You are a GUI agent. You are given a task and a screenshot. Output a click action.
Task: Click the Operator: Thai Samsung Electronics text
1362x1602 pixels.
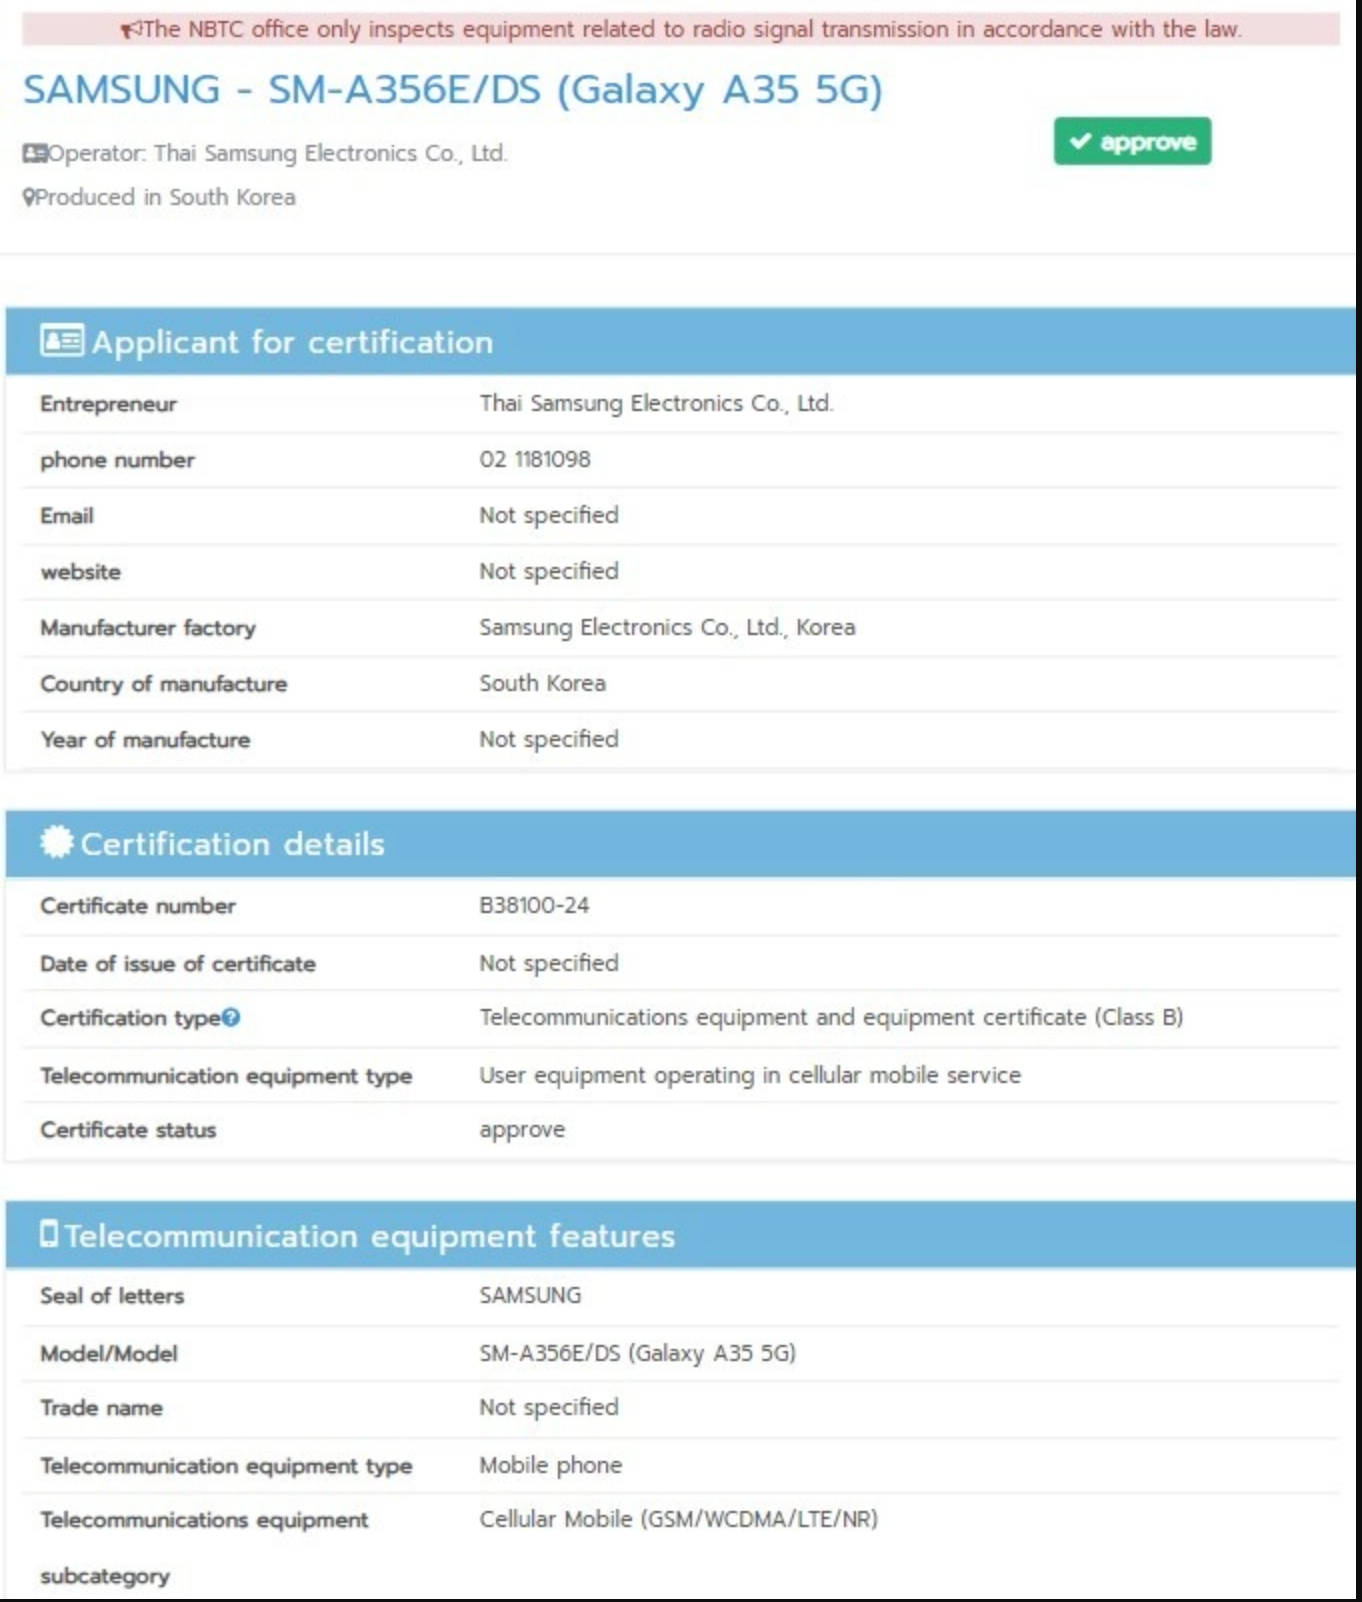click(x=277, y=154)
